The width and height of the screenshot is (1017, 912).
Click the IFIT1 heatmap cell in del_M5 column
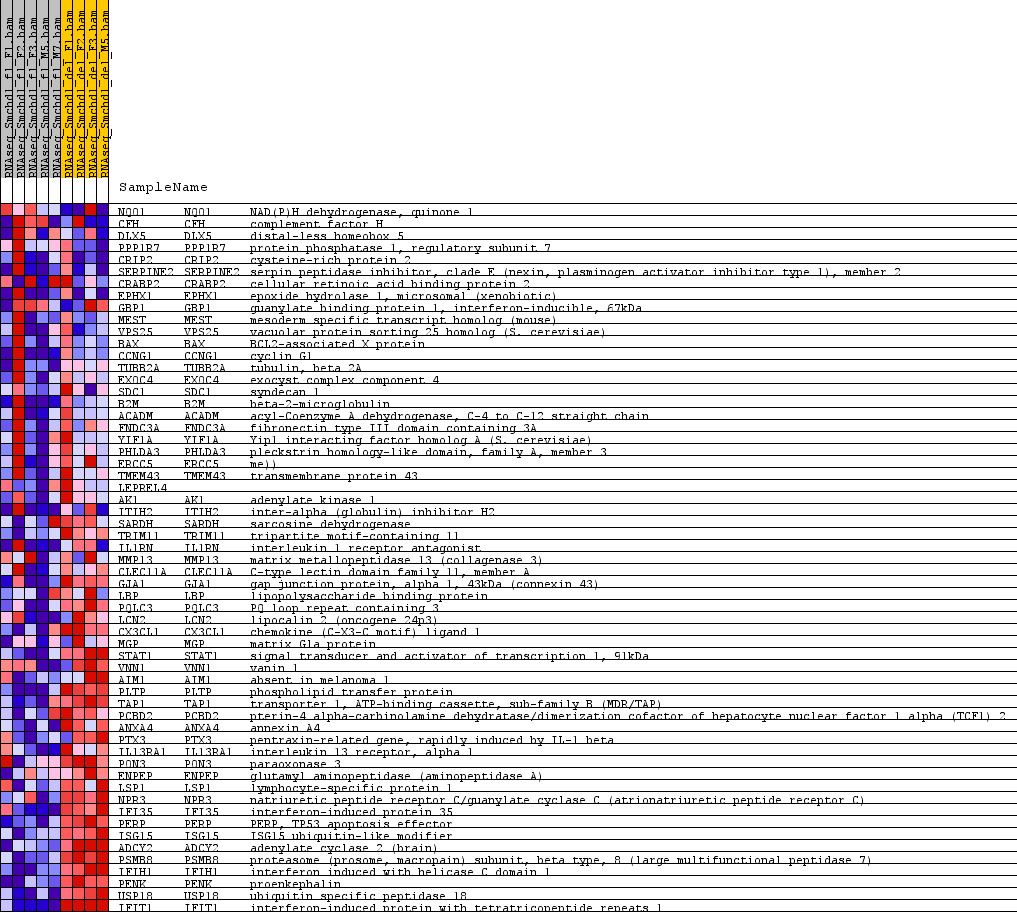pyautogui.click(x=103, y=907)
